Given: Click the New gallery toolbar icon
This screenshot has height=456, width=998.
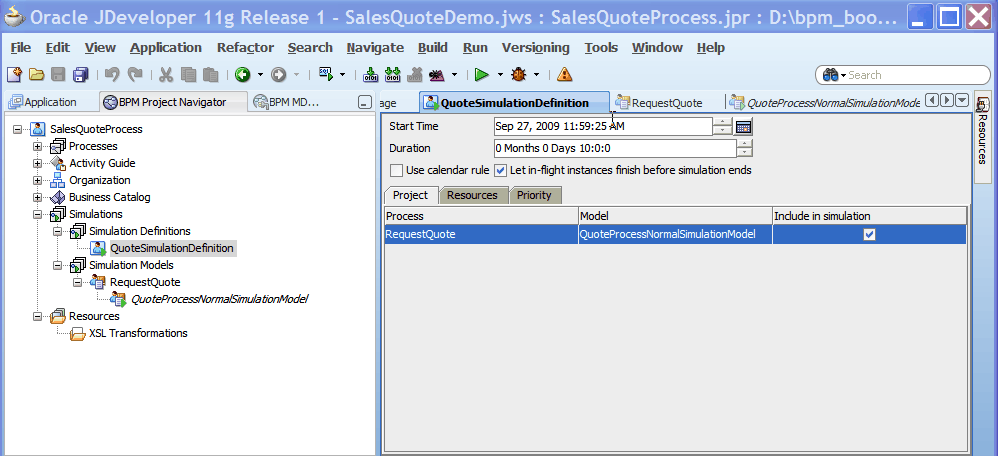Looking at the screenshot, I should click(14, 75).
